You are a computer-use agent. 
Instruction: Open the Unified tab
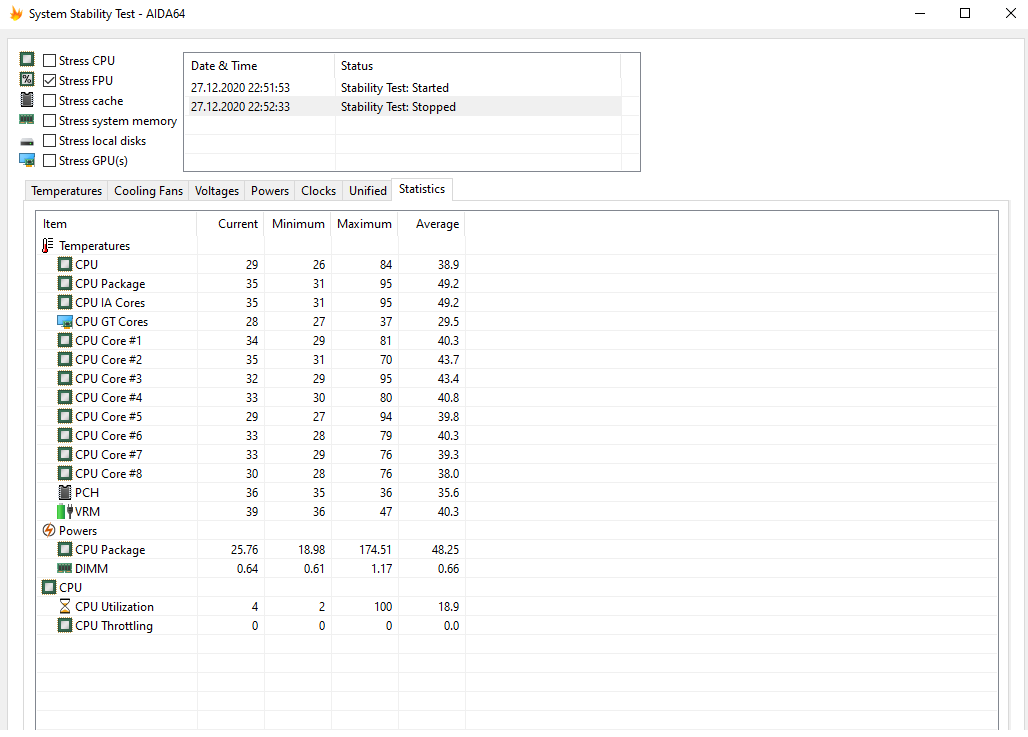367,191
